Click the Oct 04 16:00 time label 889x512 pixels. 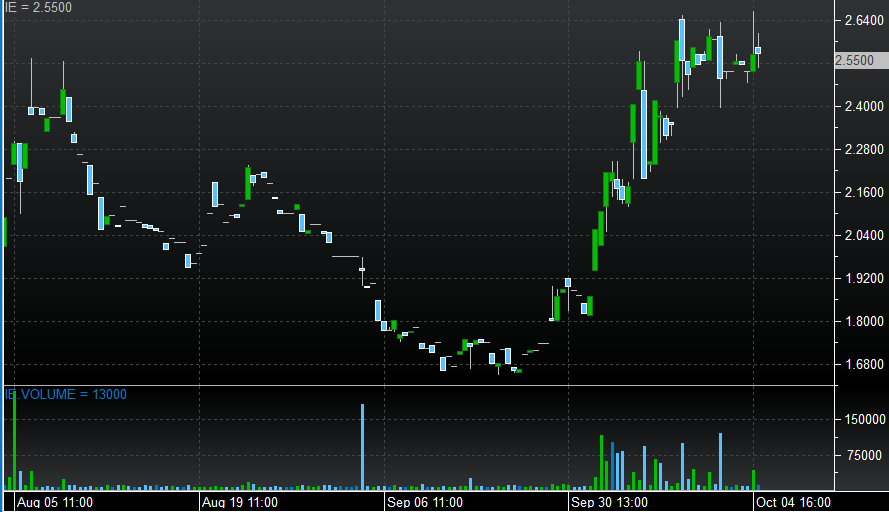pyautogui.click(x=794, y=501)
